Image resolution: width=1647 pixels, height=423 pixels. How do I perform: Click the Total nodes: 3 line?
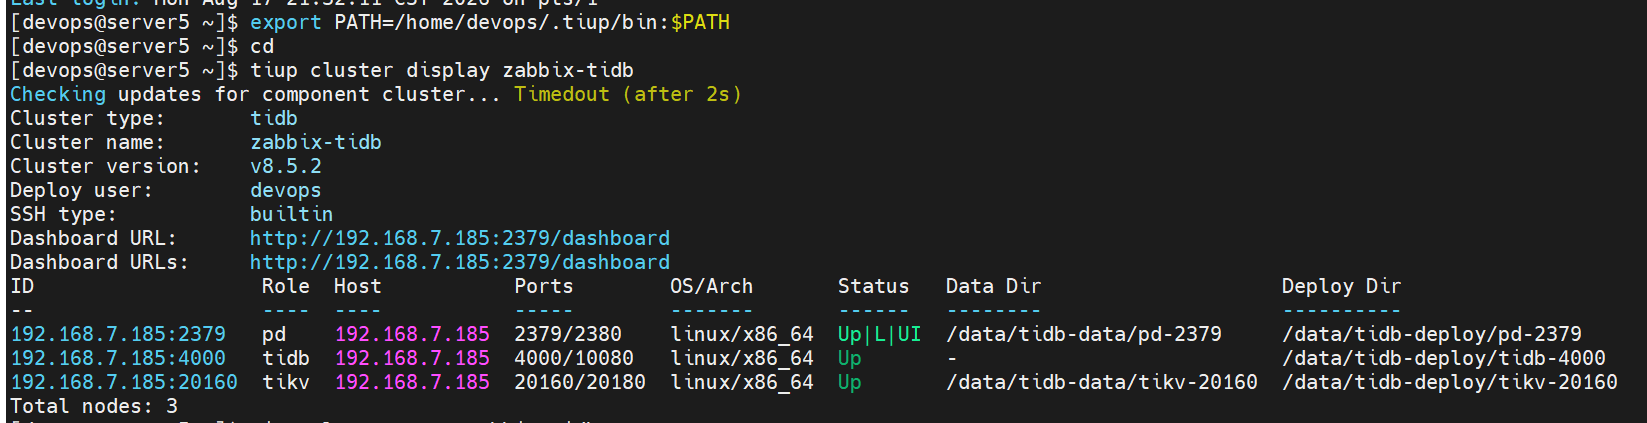(x=94, y=406)
